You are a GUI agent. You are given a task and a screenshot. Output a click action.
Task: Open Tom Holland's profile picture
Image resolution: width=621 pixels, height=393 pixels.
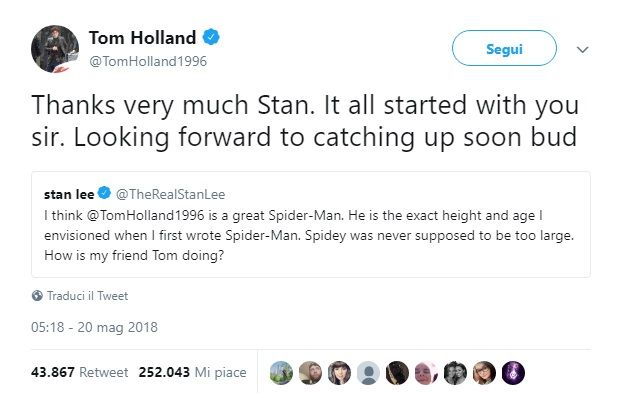tap(55, 49)
